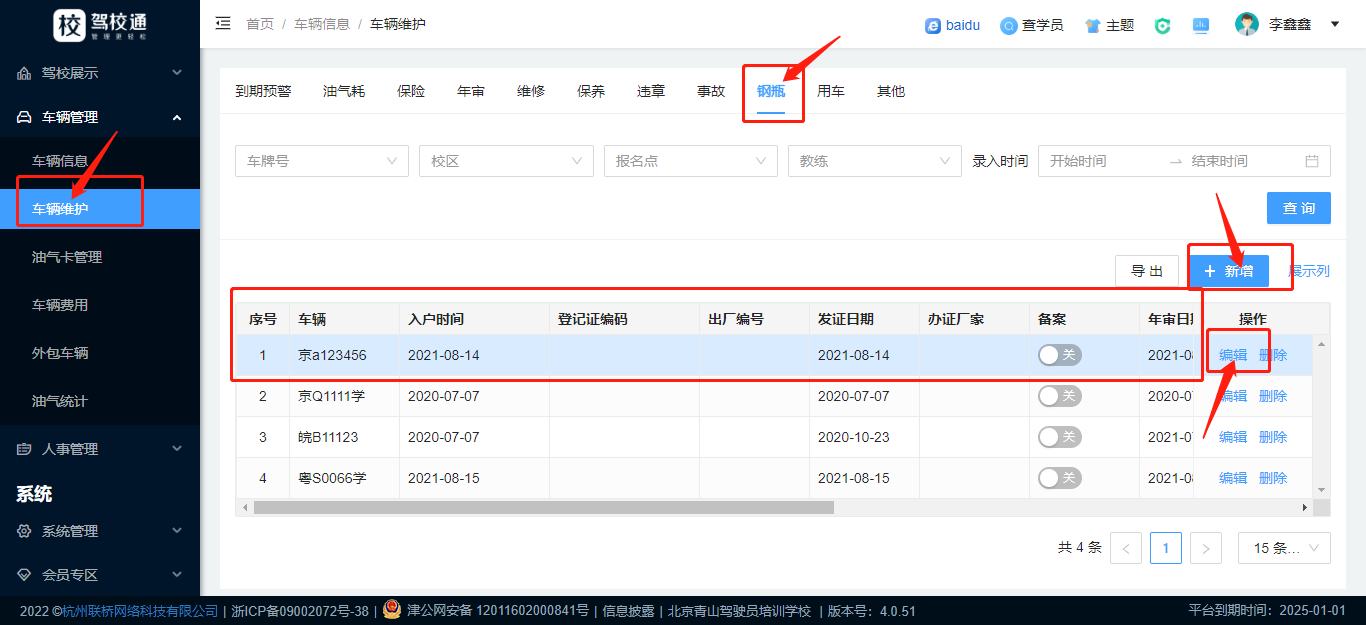Viewport: 1366px width, 625px height.
Task: Toggle 备案 switch for 粤S0066学
Action: [x=1060, y=478]
